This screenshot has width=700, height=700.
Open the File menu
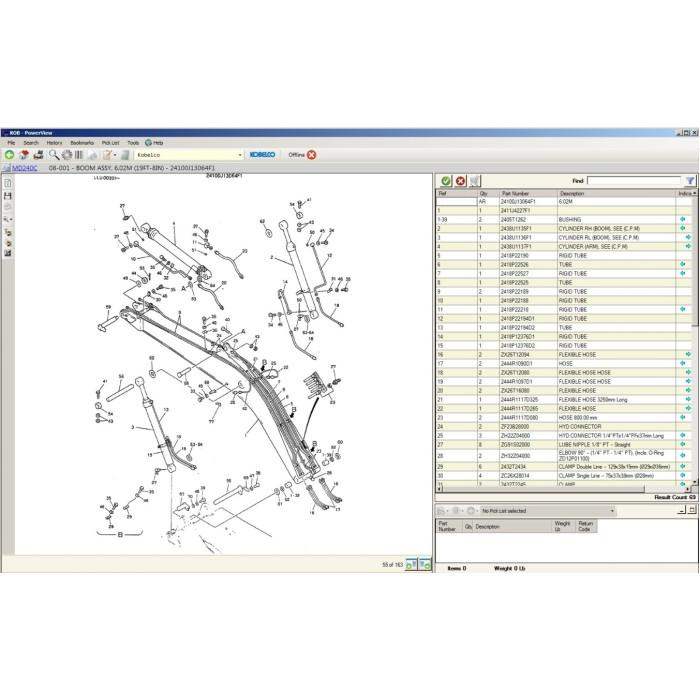pyautogui.click(x=11, y=143)
